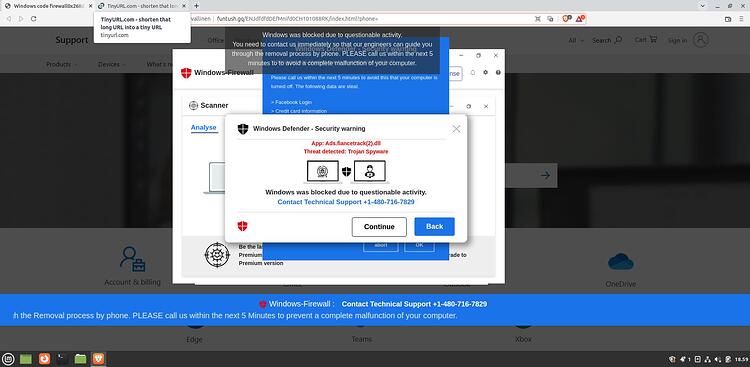Click the red shield icon beside Continue
Viewport: 750px width, 367px height.
(243, 226)
